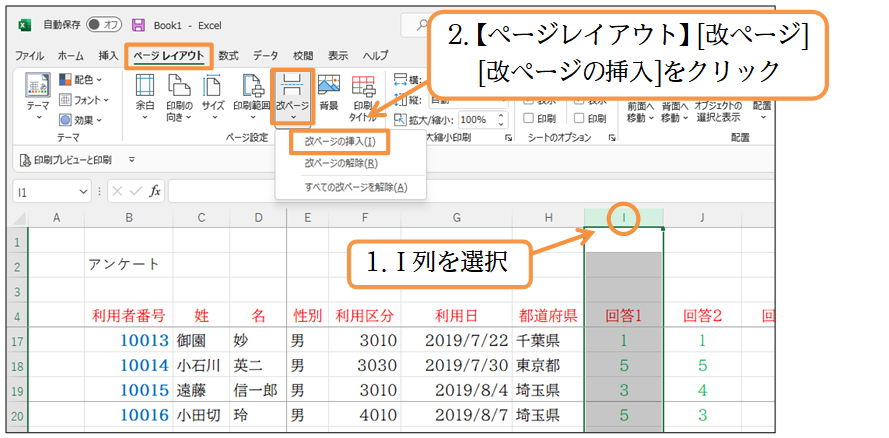Click the scale 100% spinner arrows
Viewport: 889px width, 438px height.
[501, 120]
